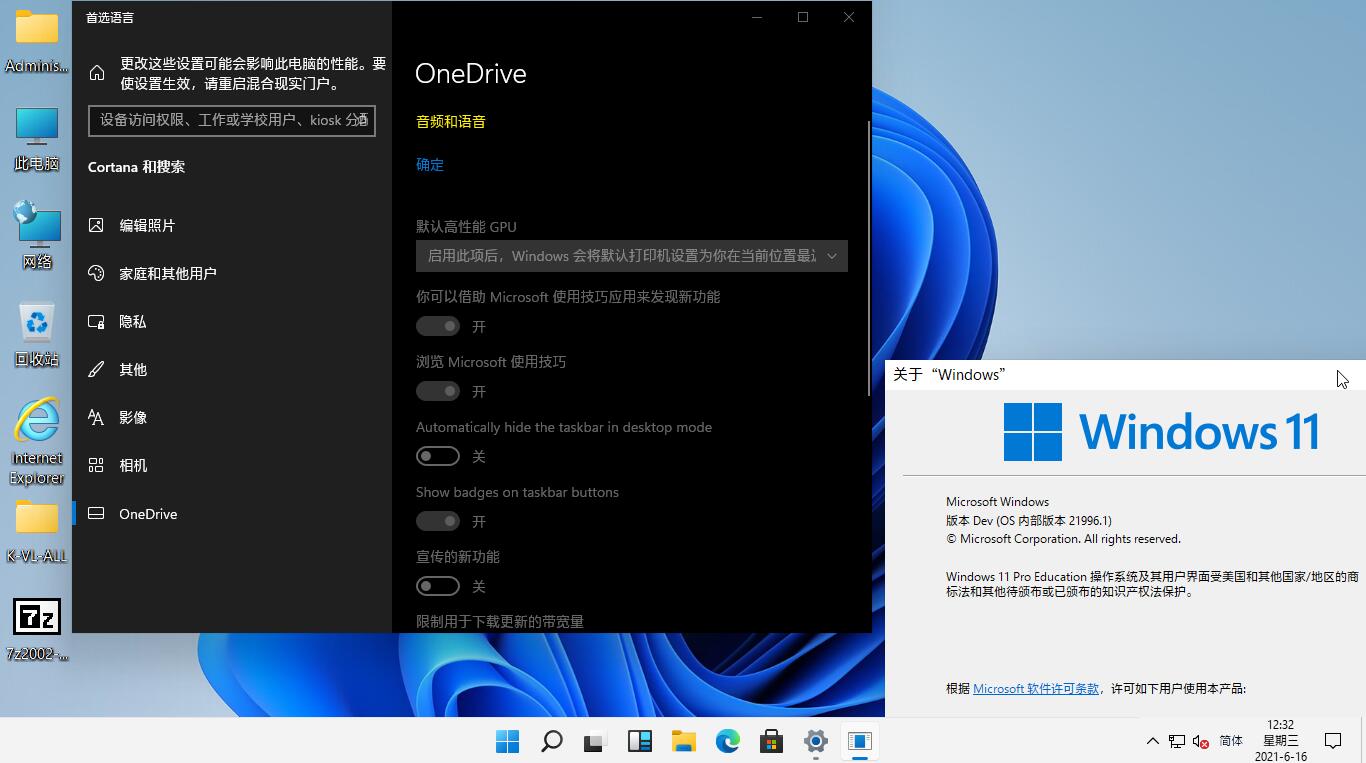
Task: Click the 简体 input method indicator
Action: tap(1231, 741)
